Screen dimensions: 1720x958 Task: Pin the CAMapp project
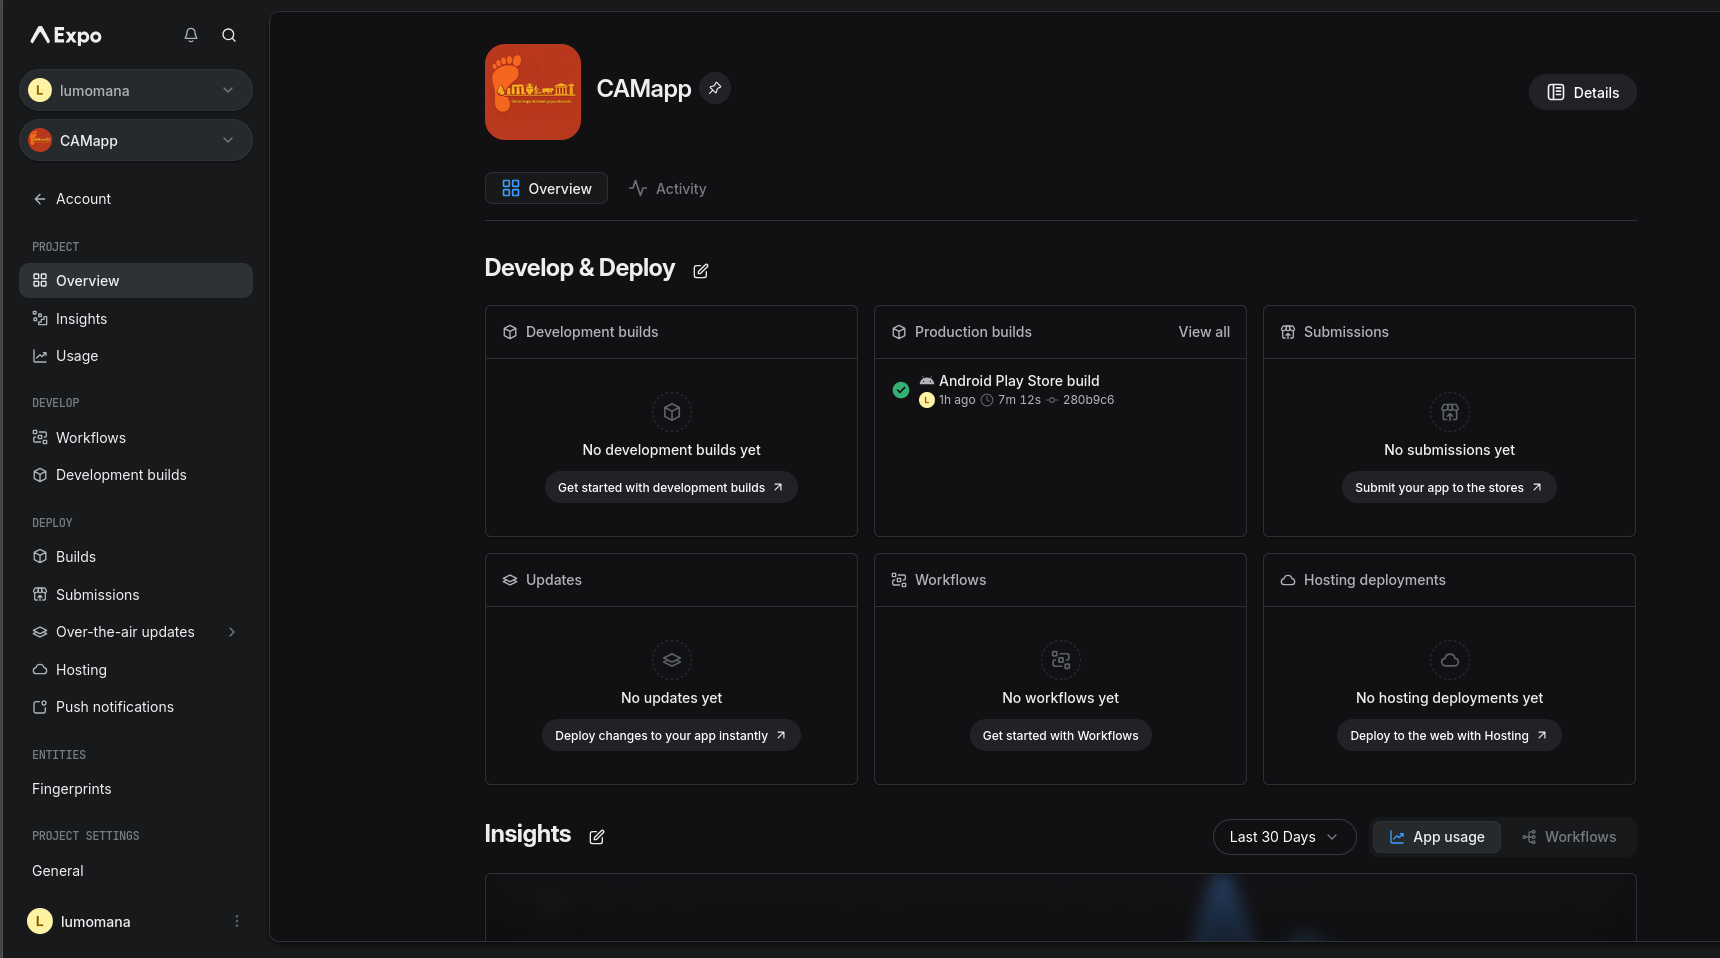(715, 88)
